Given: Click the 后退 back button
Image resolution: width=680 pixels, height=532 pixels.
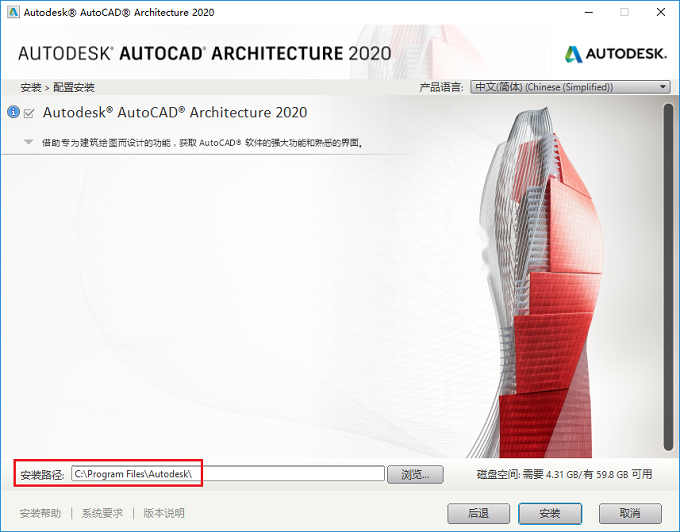Looking at the screenshot, I should coord(478,513).
